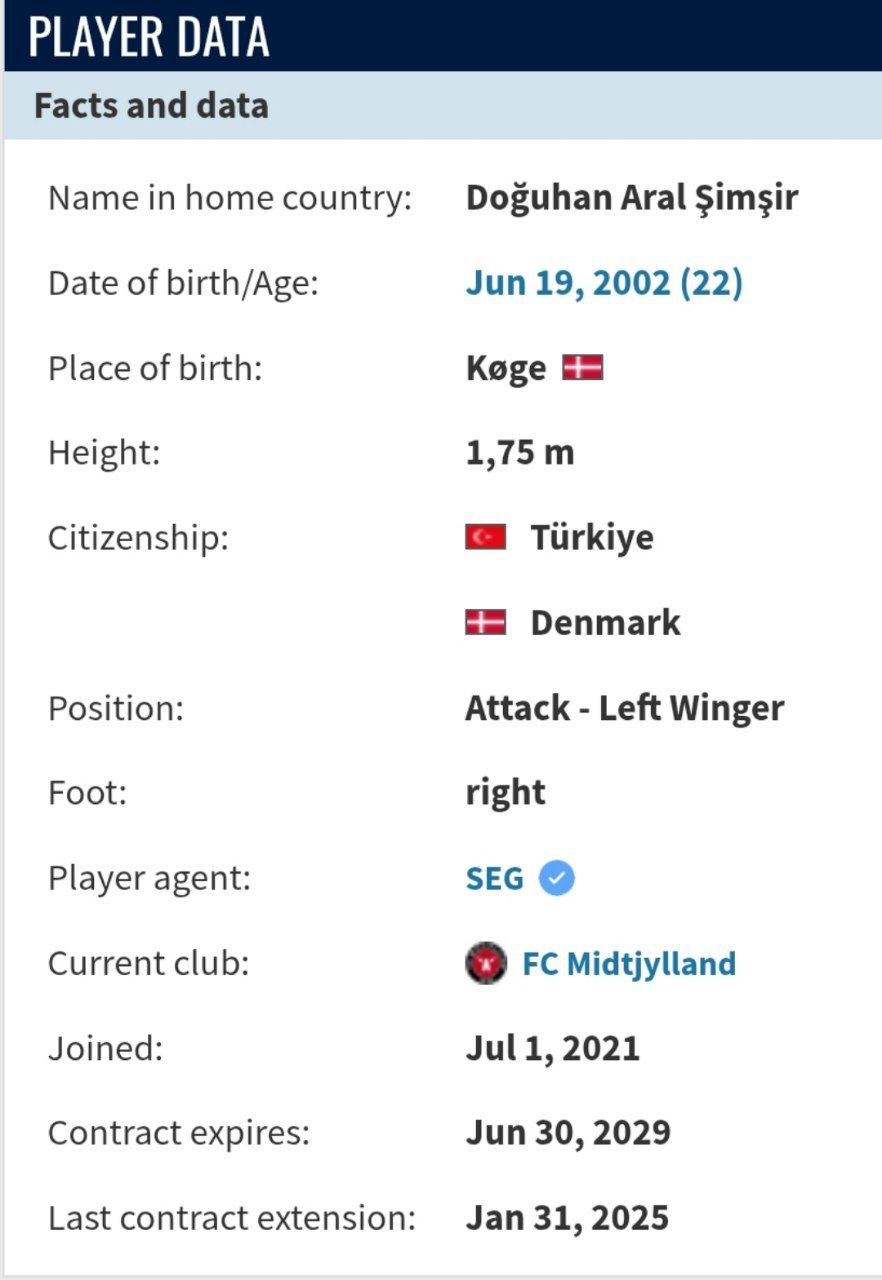Viewport: 882px width, 1280px height.
Task: Click the Køge birthplace text
Action: click(x=506, y=368)
